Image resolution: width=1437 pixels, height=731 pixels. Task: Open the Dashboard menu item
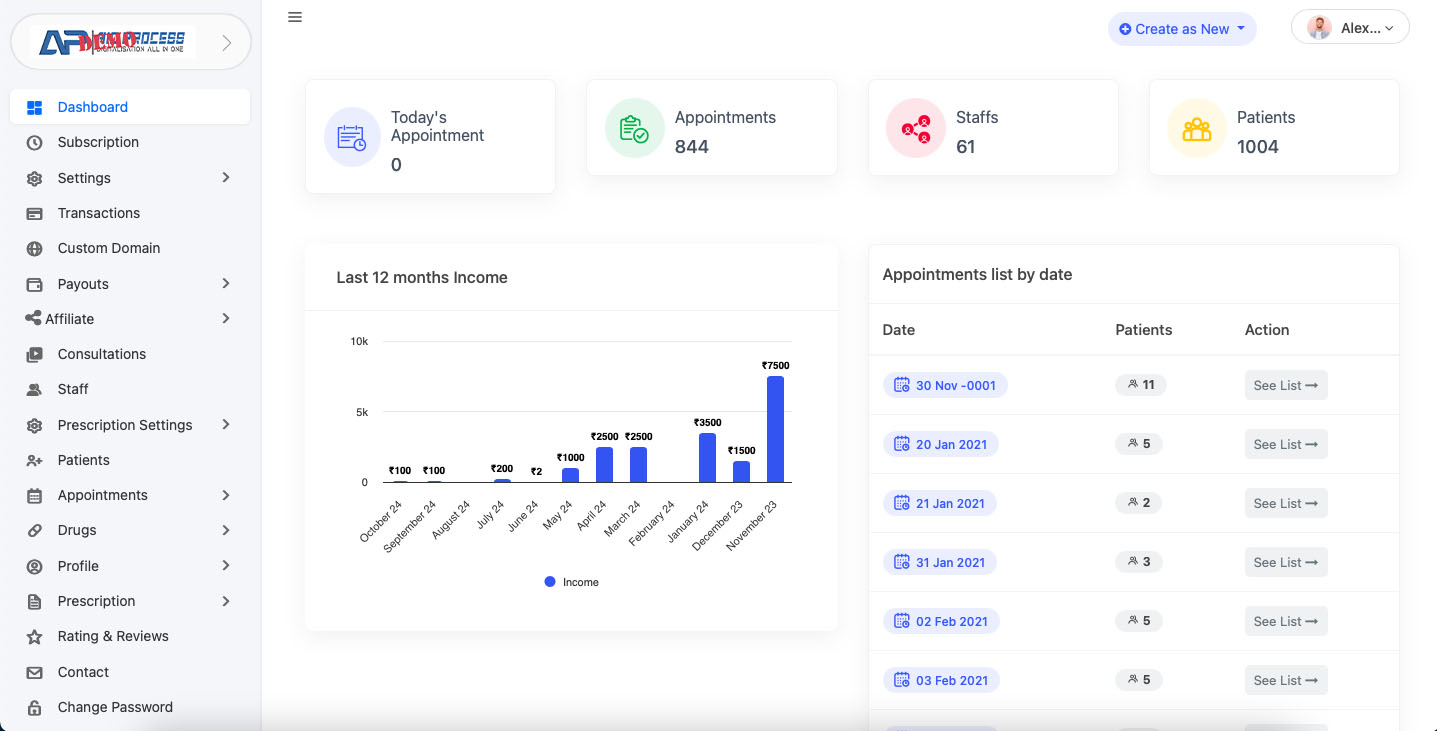(130, 107)
